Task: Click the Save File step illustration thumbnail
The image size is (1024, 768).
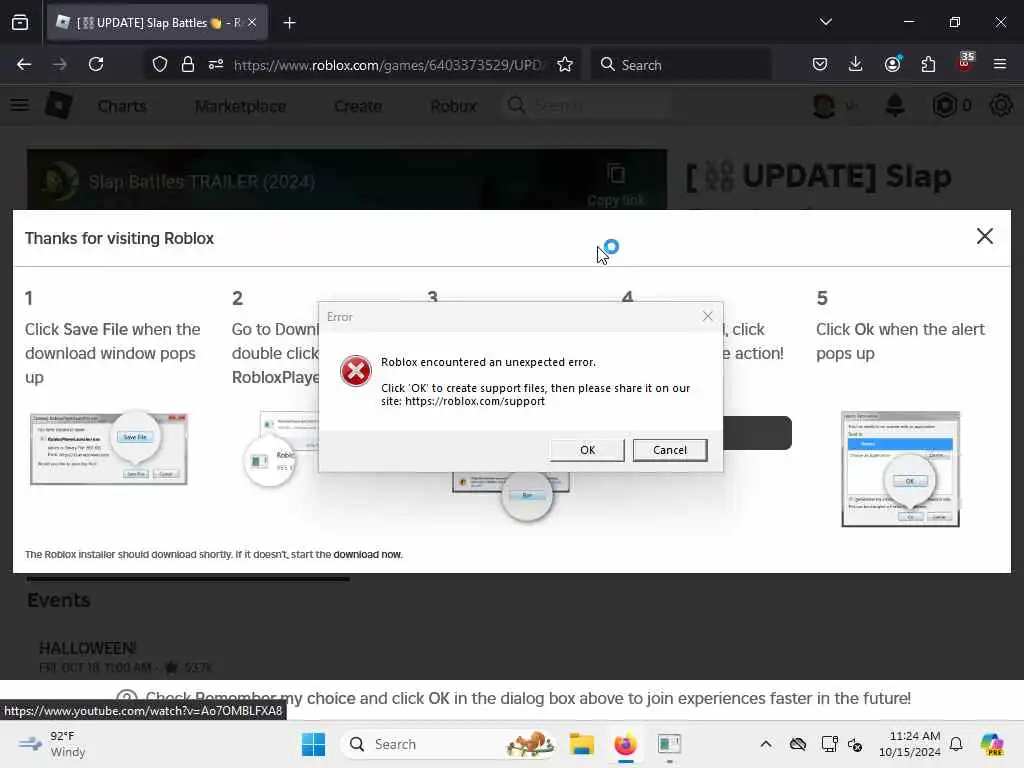Action: (109, 448)
